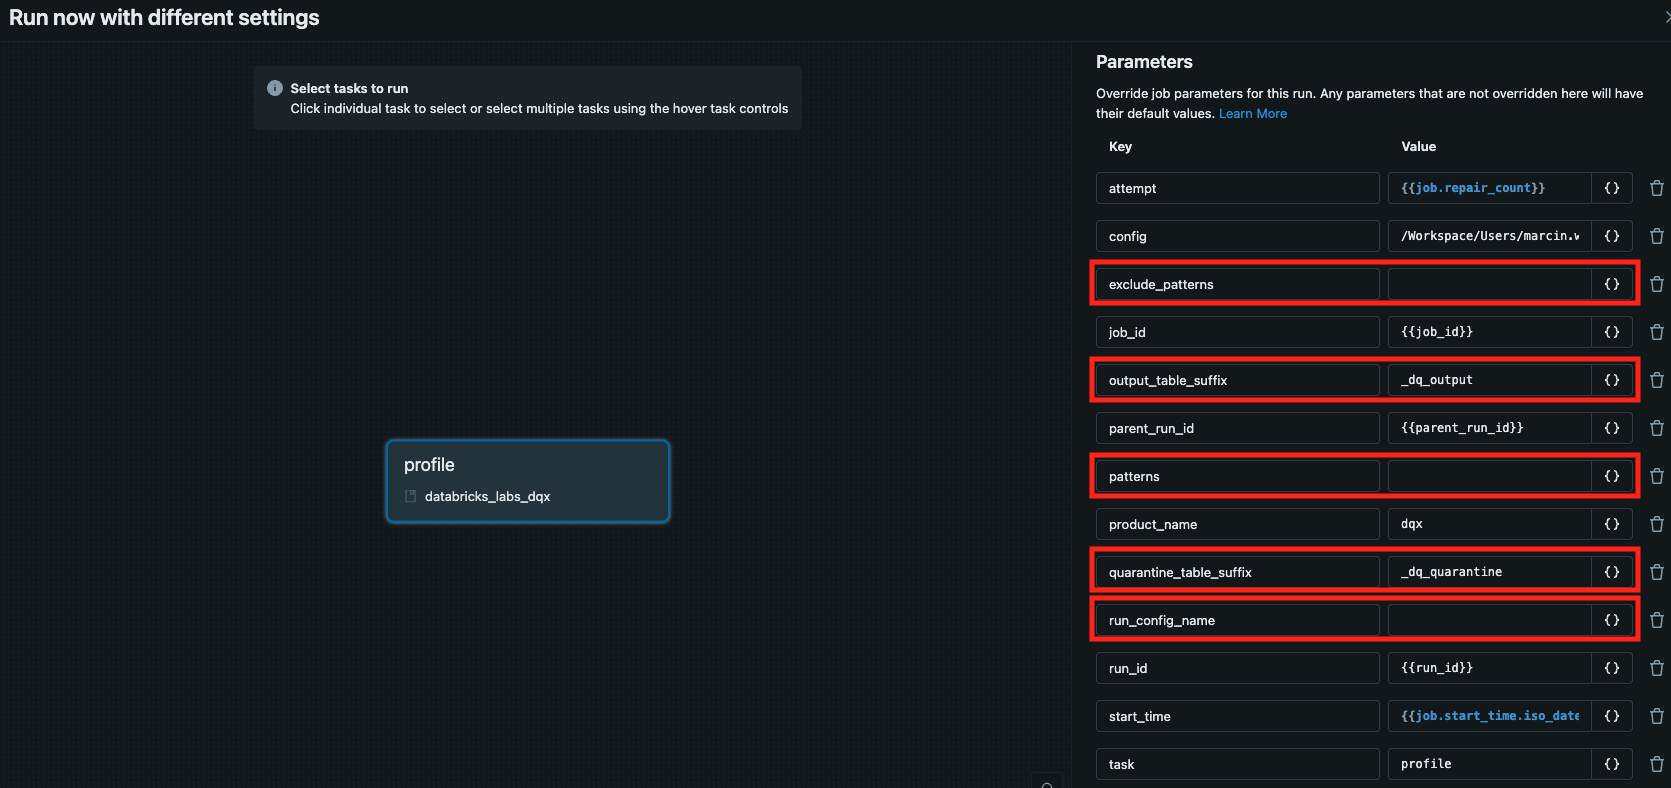The width and height of the screenshot is (1671, 788).
Task: Insert dynamic value for patterns field
Action: pyautogui.click(x=1611, y=476)
